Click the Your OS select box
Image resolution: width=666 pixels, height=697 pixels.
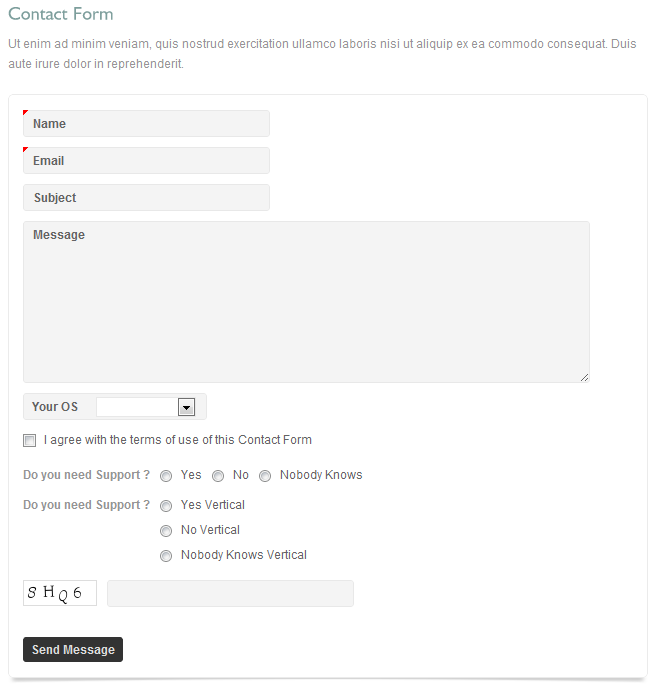[137, 407]
